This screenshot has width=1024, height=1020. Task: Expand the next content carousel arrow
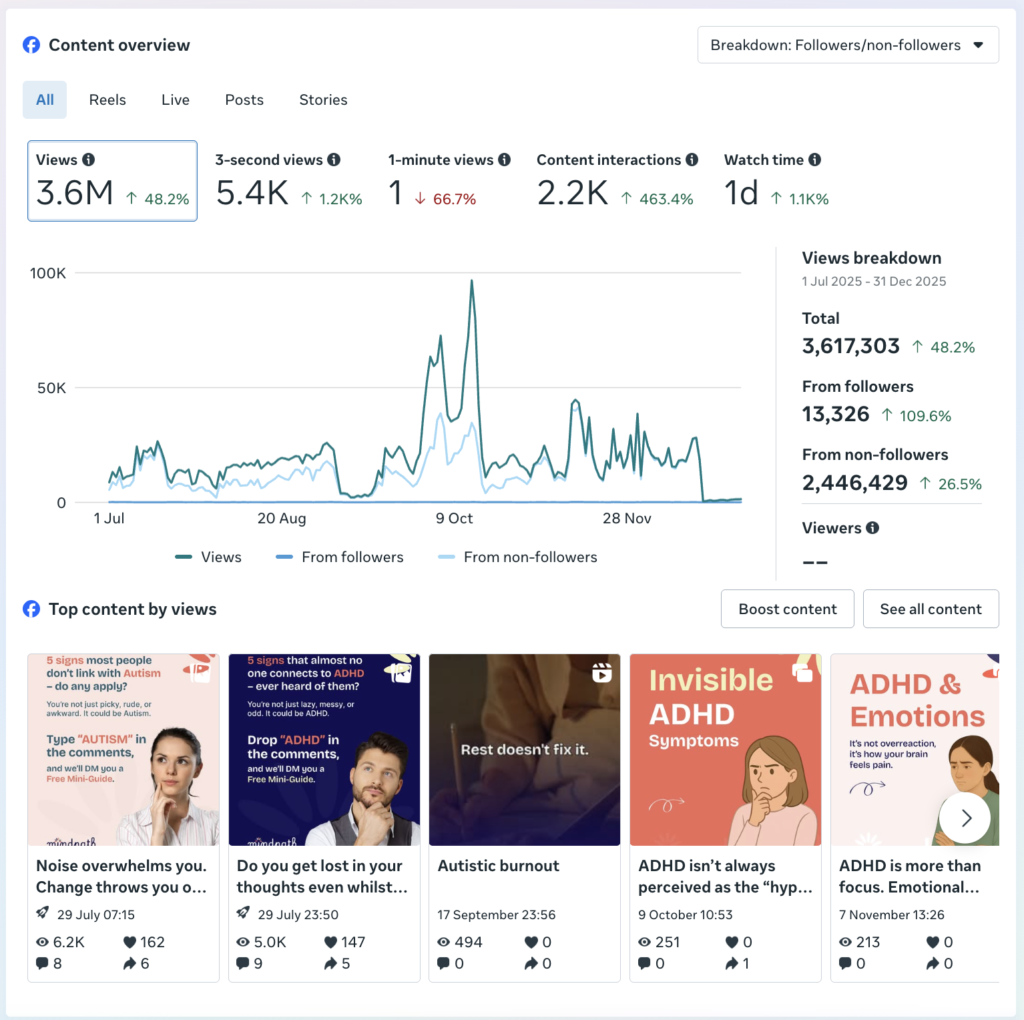tap(965, 817)
